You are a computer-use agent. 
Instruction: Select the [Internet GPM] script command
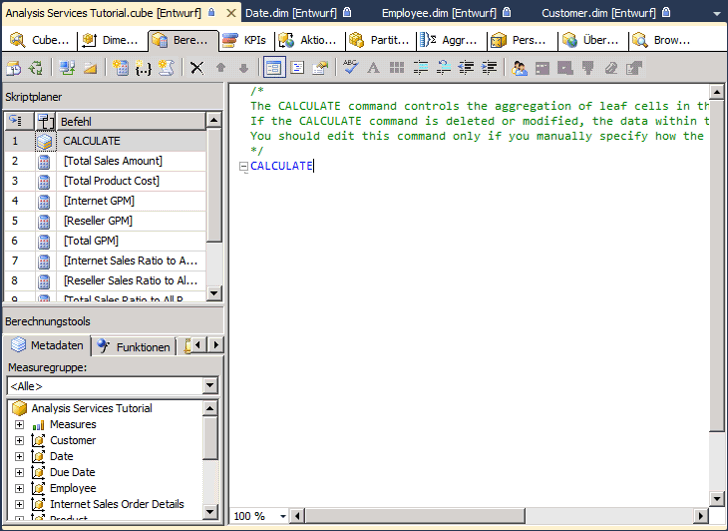click(98, 201)
